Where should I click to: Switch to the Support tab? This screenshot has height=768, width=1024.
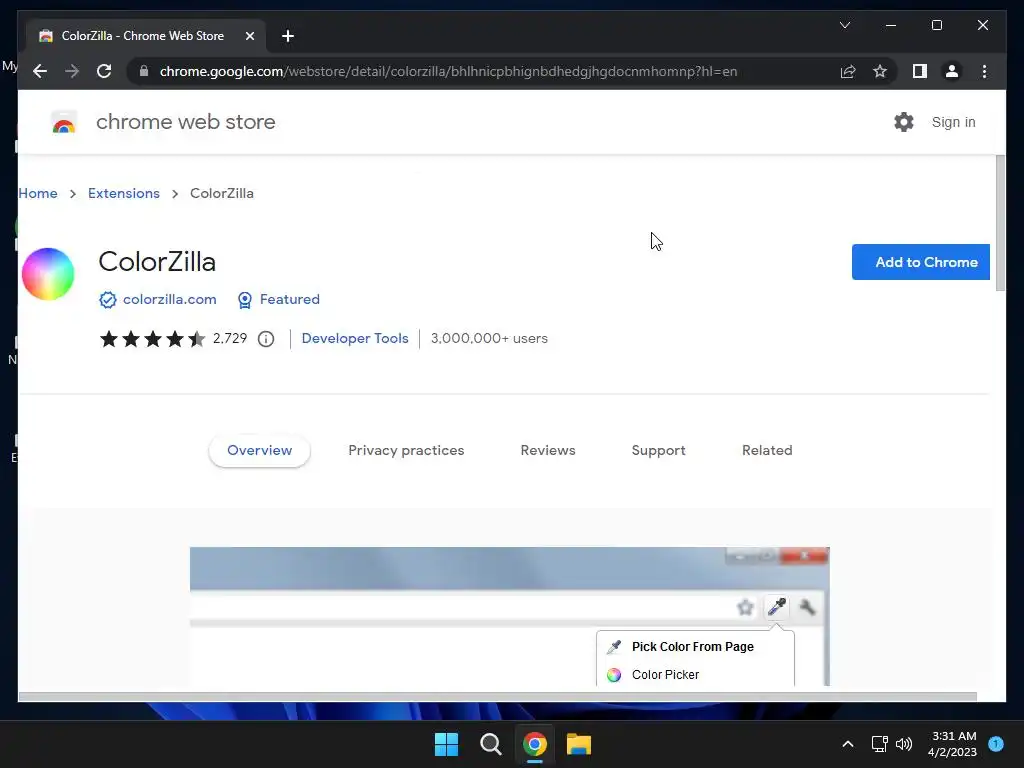click(x=658, y=451)
